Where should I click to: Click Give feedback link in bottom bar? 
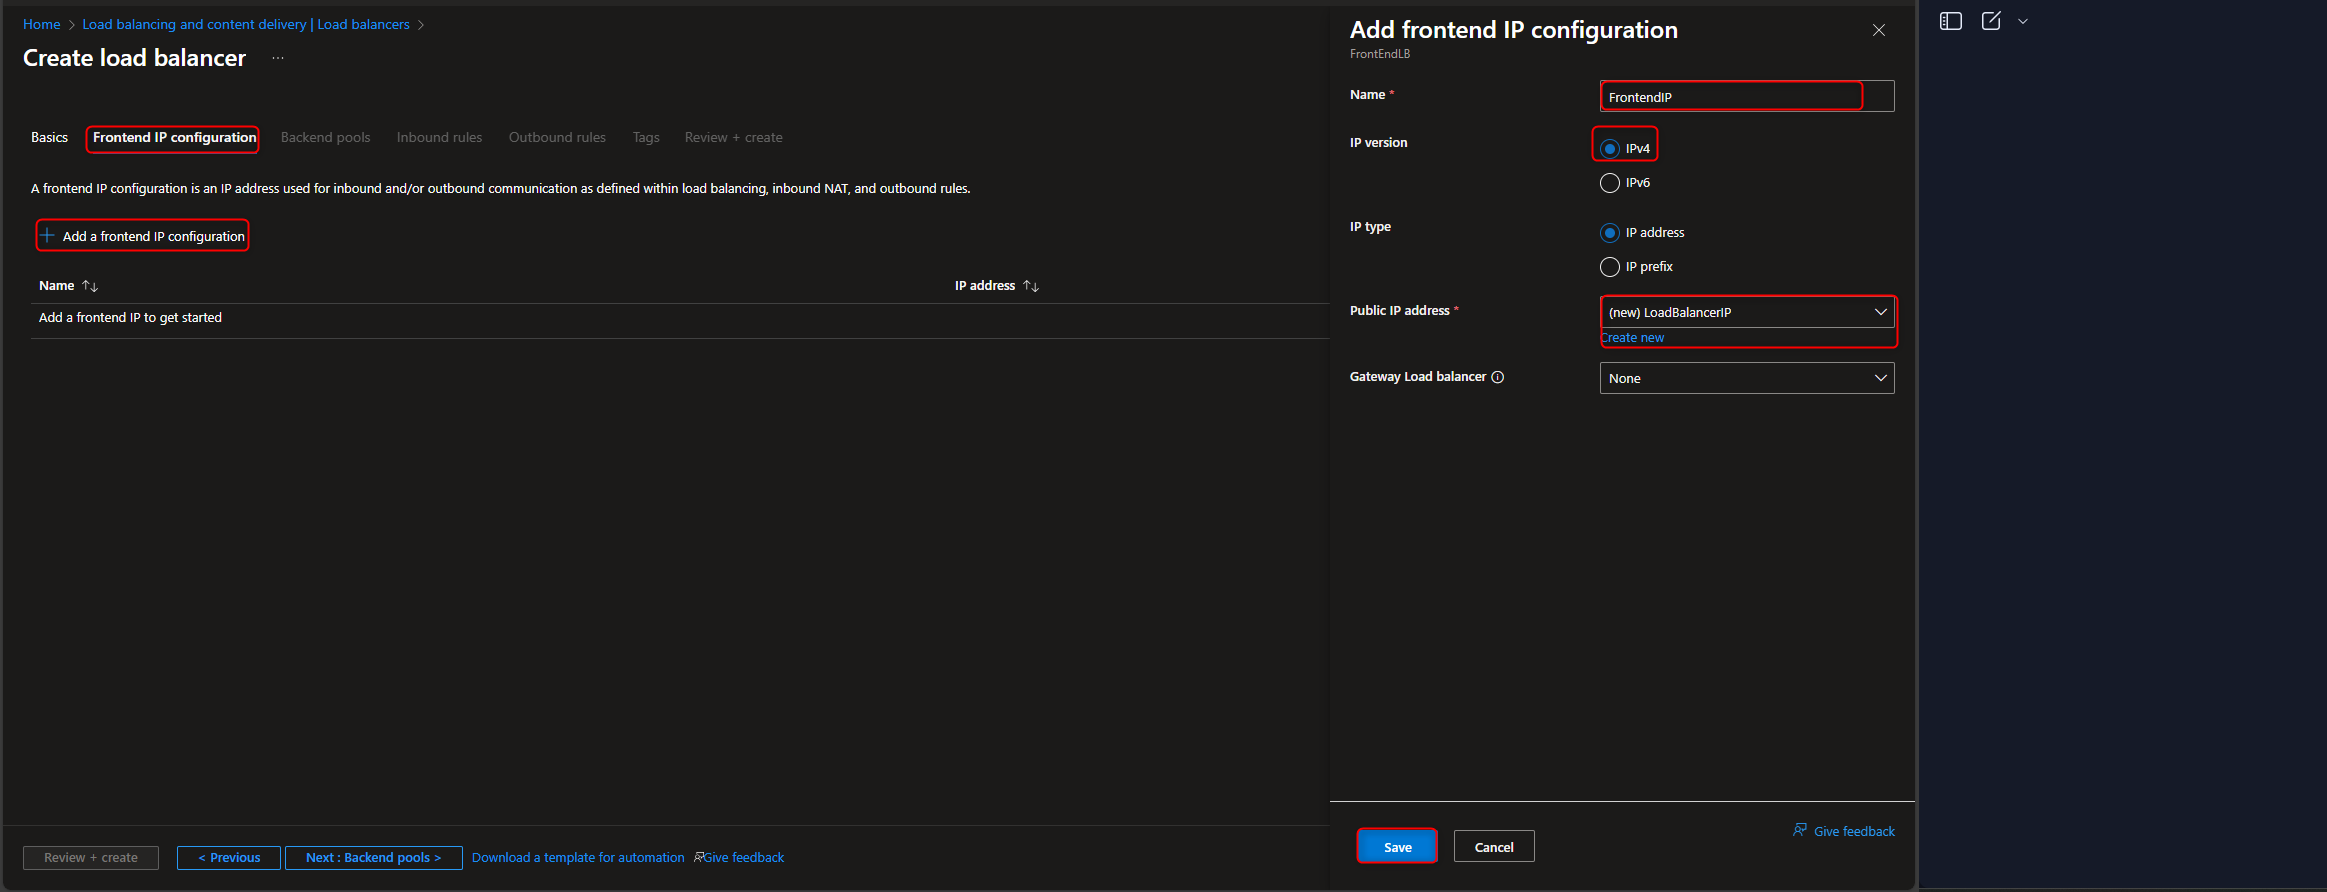tap(744, 858)
